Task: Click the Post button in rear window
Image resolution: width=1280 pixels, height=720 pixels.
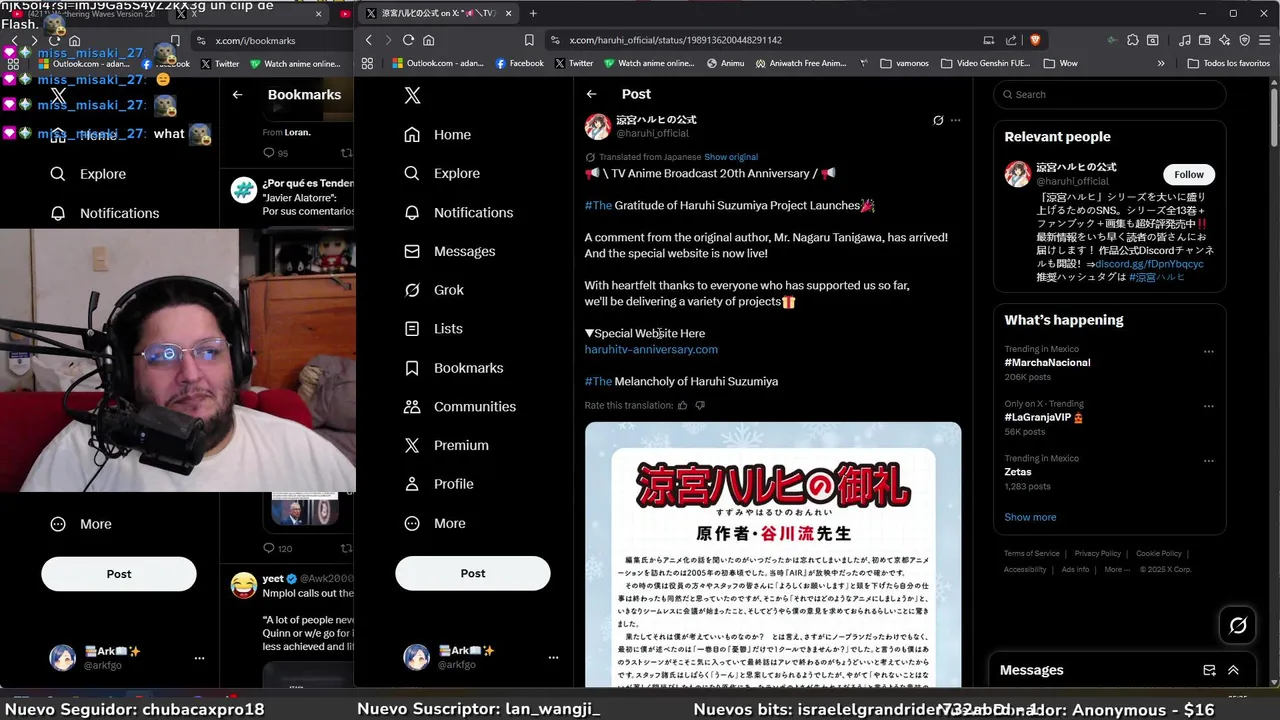Action: point(119,574)
